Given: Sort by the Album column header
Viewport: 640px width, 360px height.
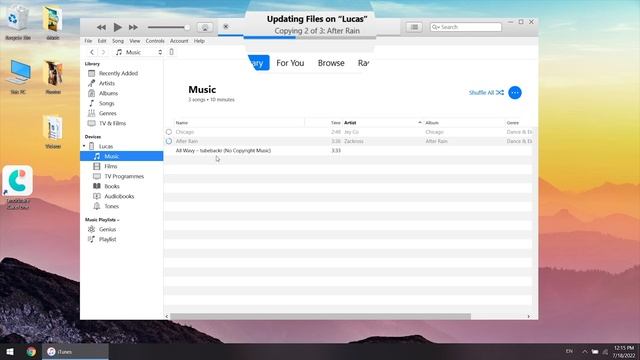Looking at the screenshot, I should pos(432,122).
